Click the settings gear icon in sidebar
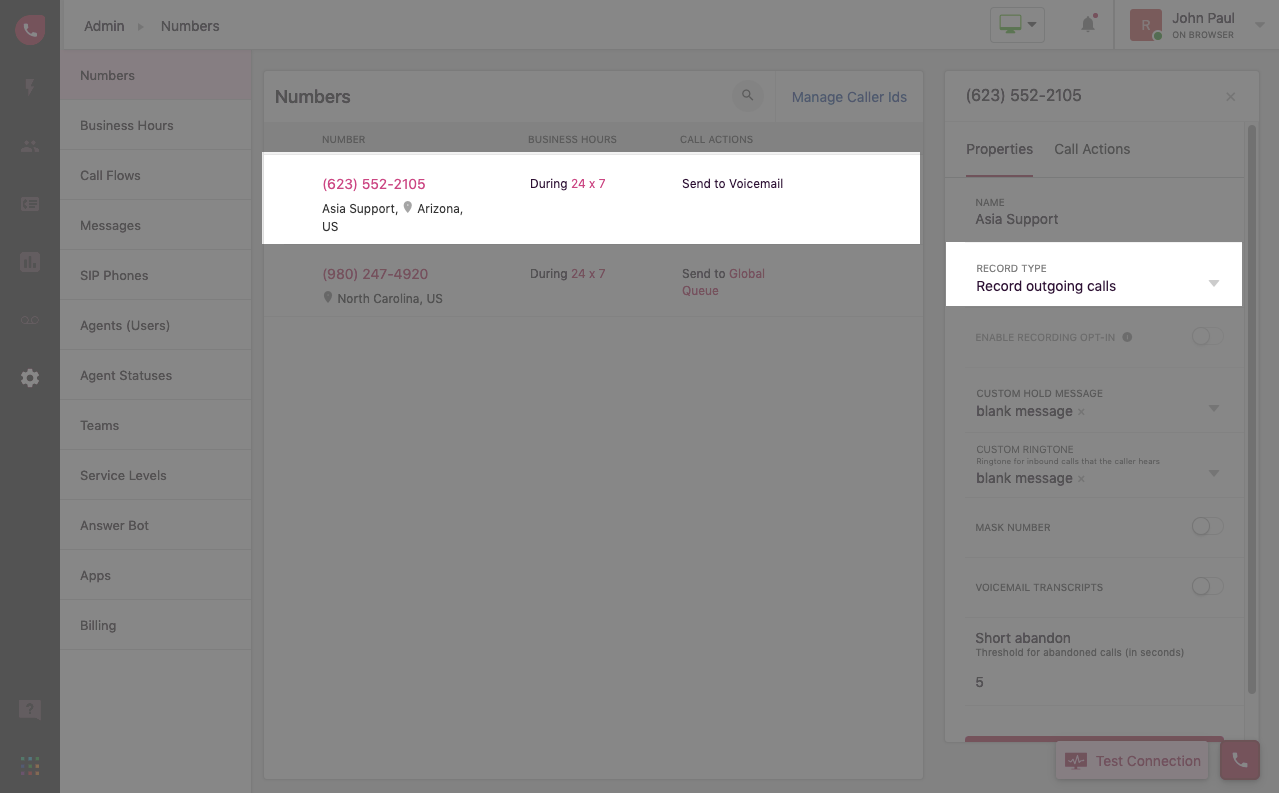 (x=30, y=378)
